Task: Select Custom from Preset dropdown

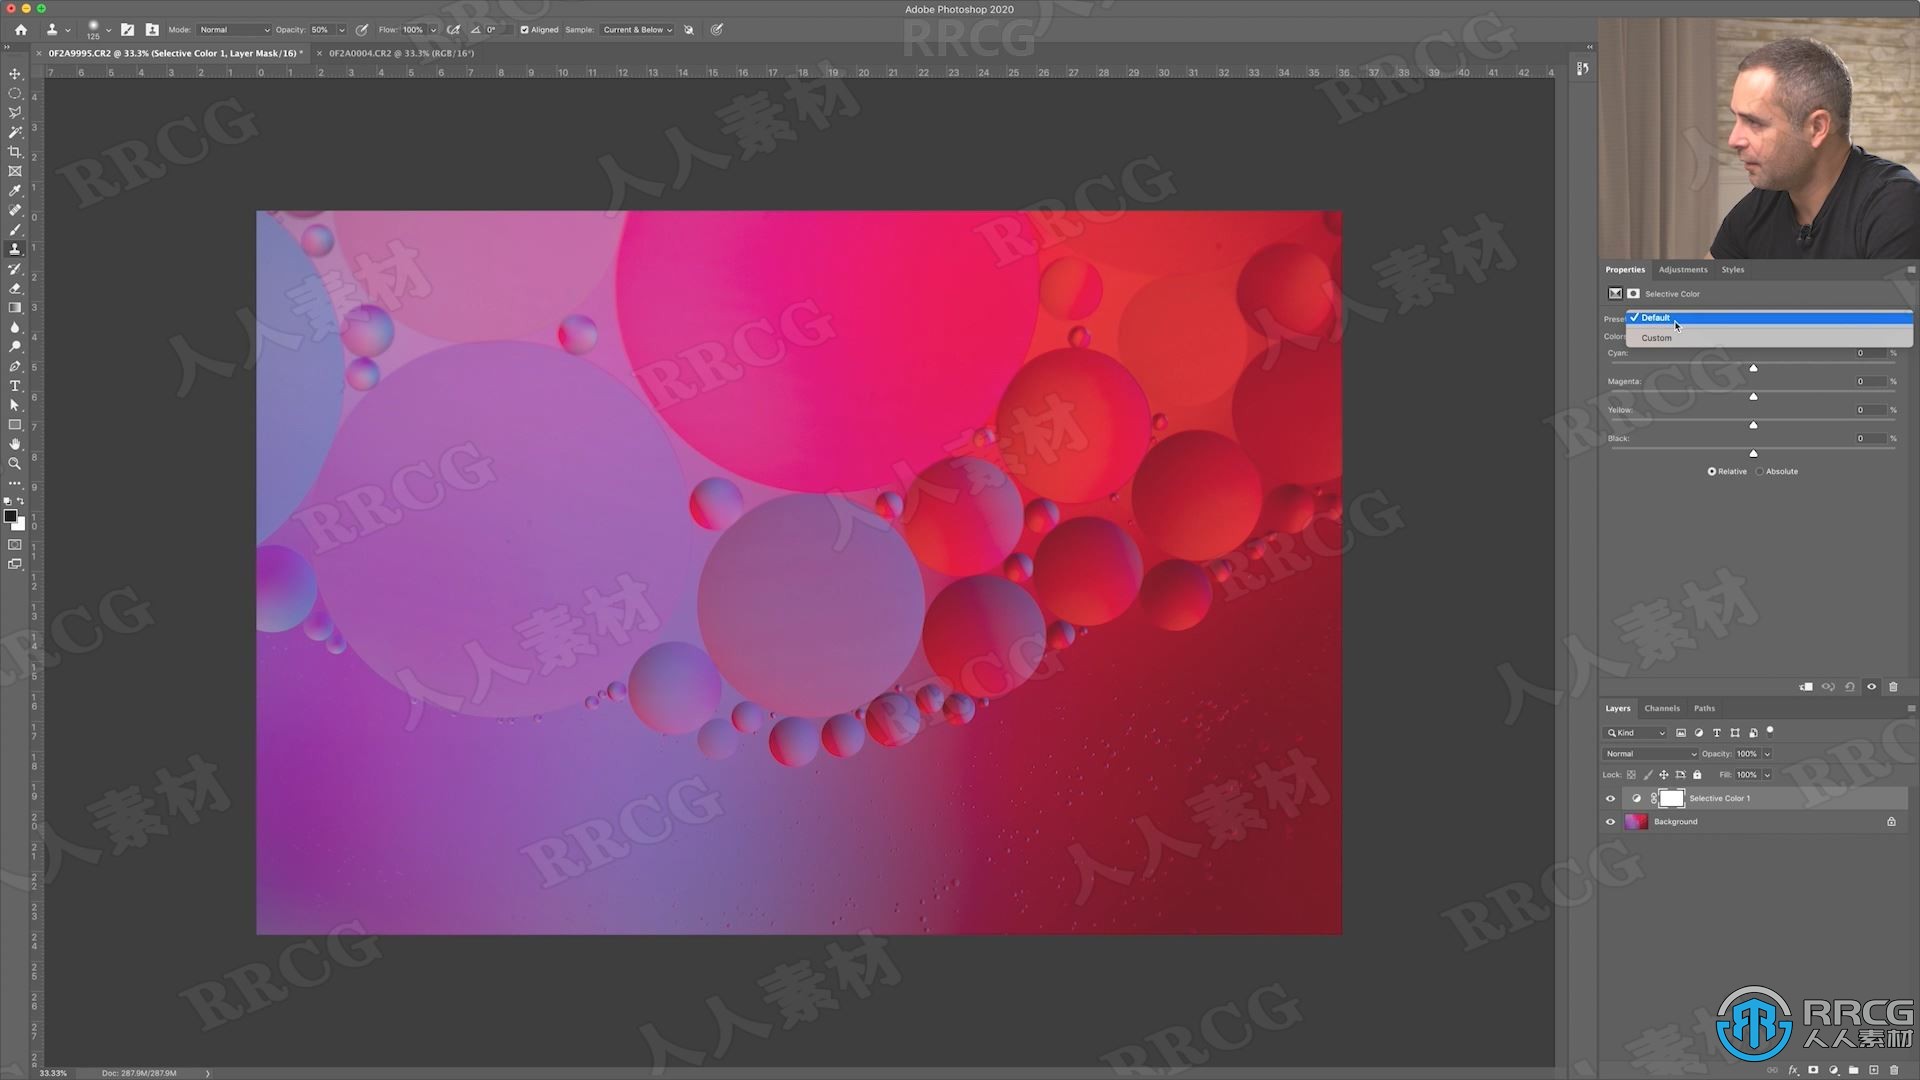Action: click(x=1658, y=338)
